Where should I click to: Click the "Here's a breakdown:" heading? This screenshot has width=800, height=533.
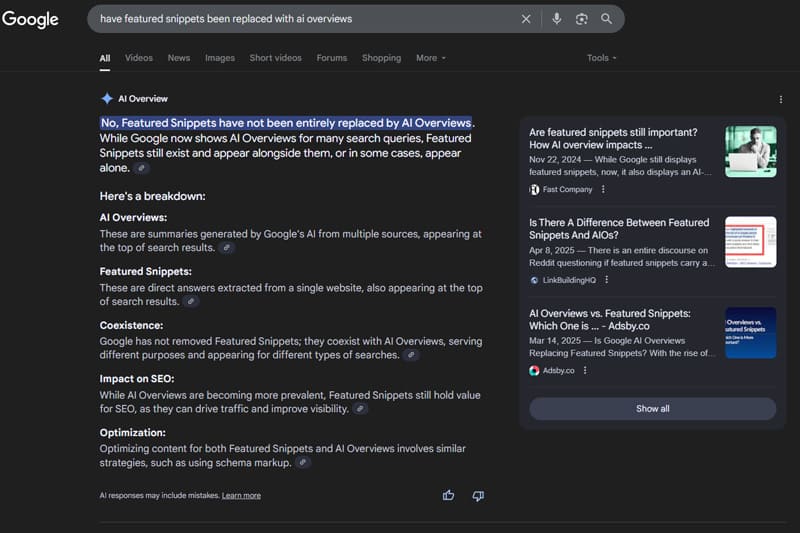point(153,196)
